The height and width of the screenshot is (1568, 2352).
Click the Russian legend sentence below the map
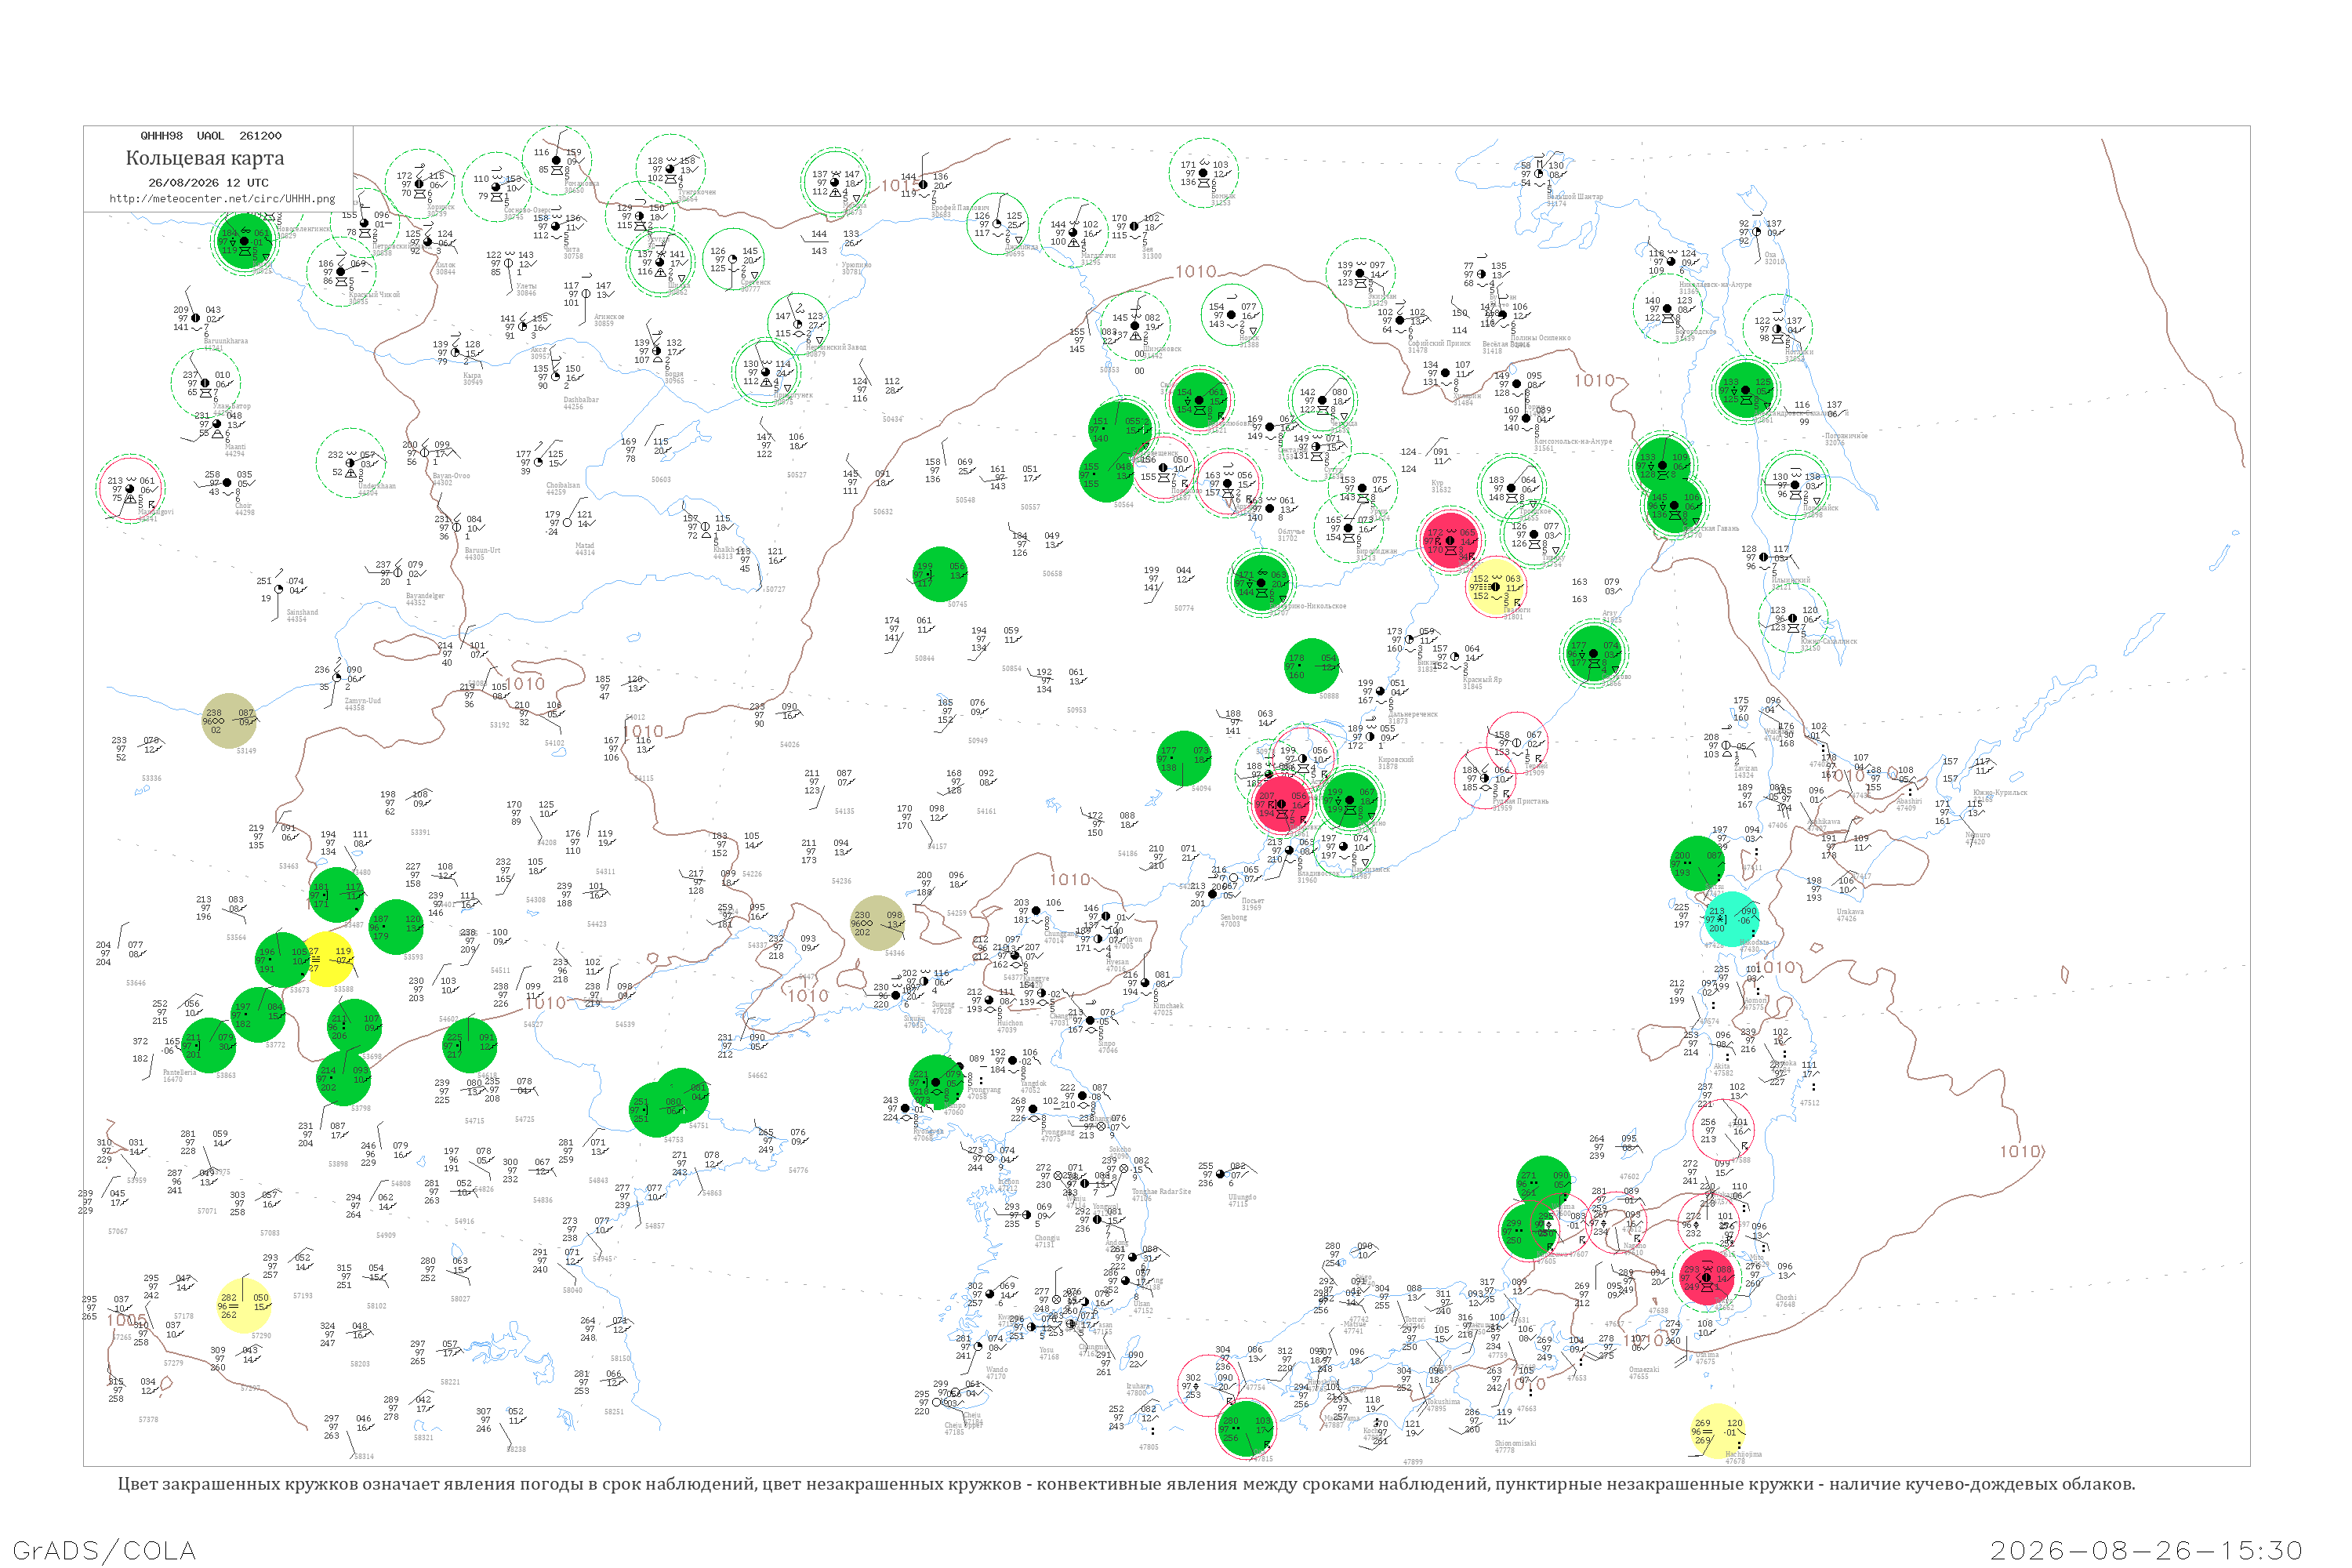pos(1126,1484)
